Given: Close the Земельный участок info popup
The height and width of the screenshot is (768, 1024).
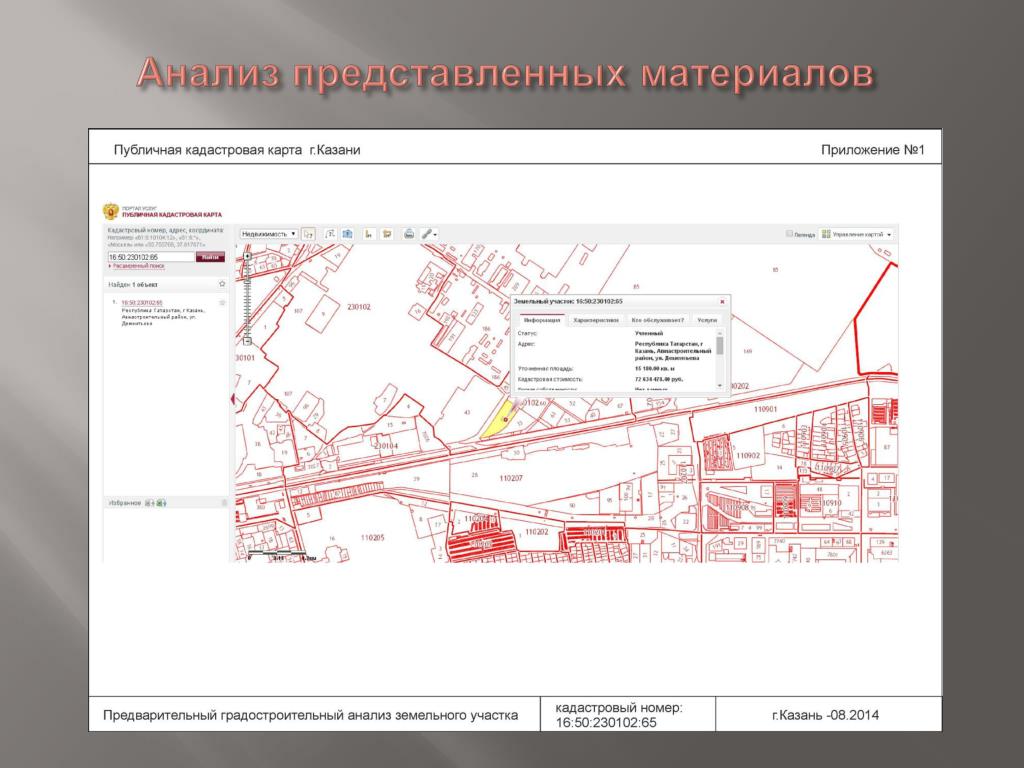Looking at the screenshot, I should (722, 302).
